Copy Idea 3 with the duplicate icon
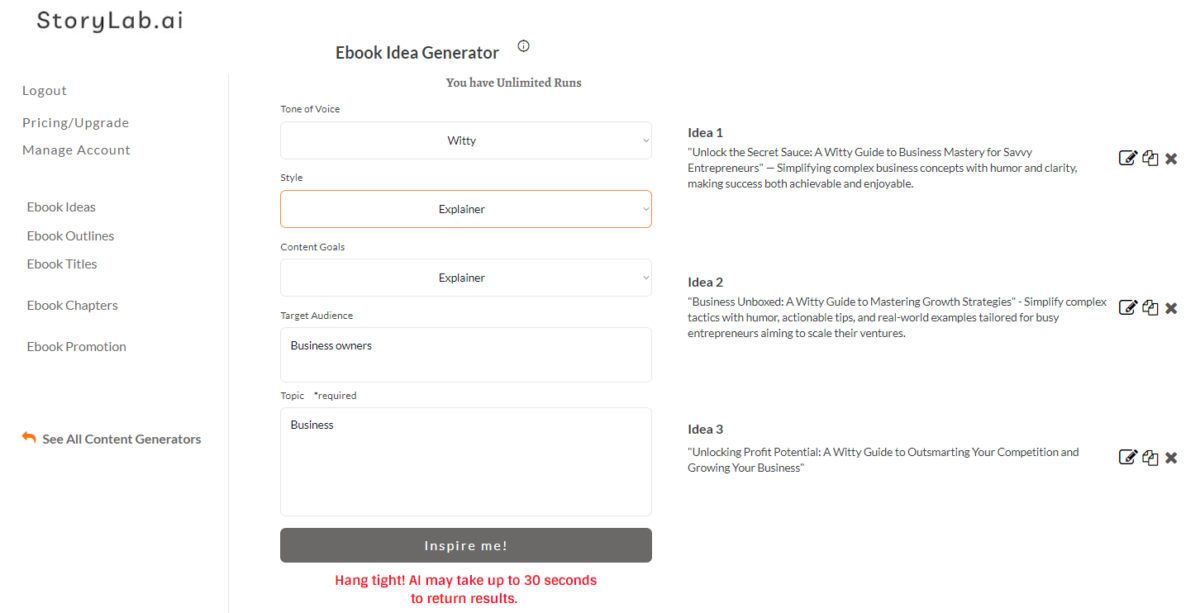This screenshot has width=1200, height=613. (x=1150, y=457)
